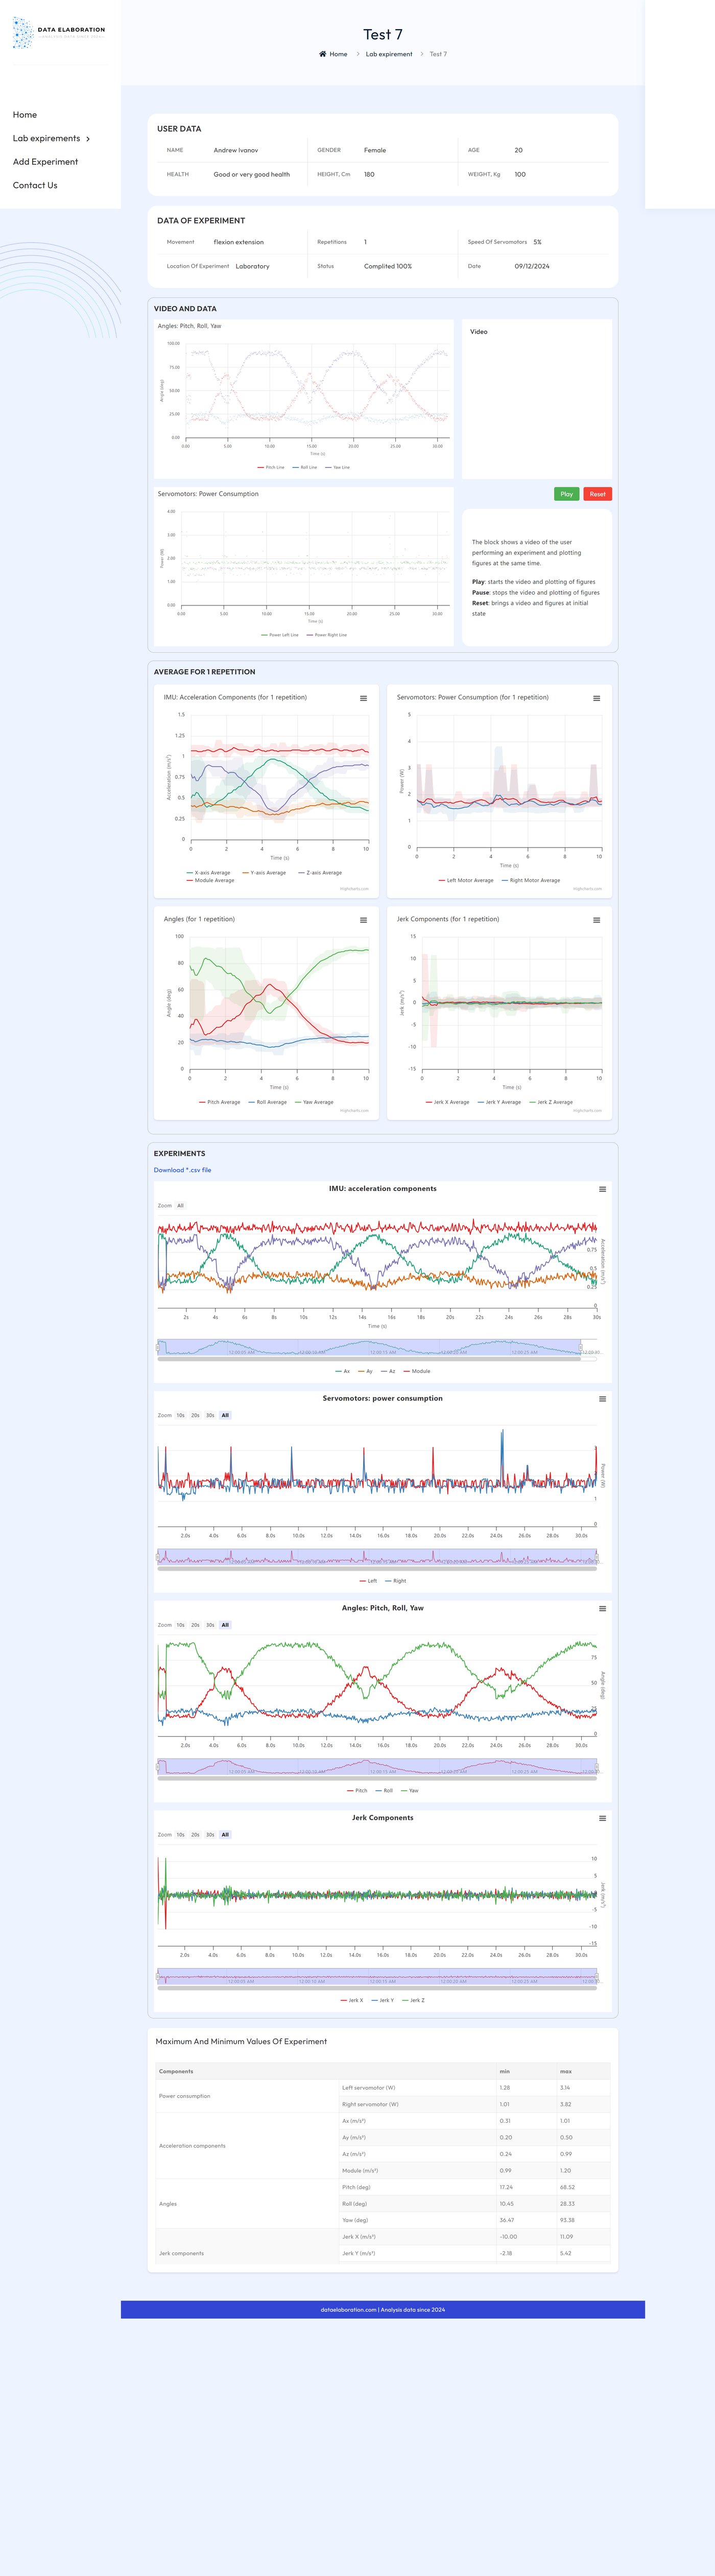The image size is (715, 2576).
Task: Click Highcharts.com credit in Angles average chart
Action: coord(354,1110)
